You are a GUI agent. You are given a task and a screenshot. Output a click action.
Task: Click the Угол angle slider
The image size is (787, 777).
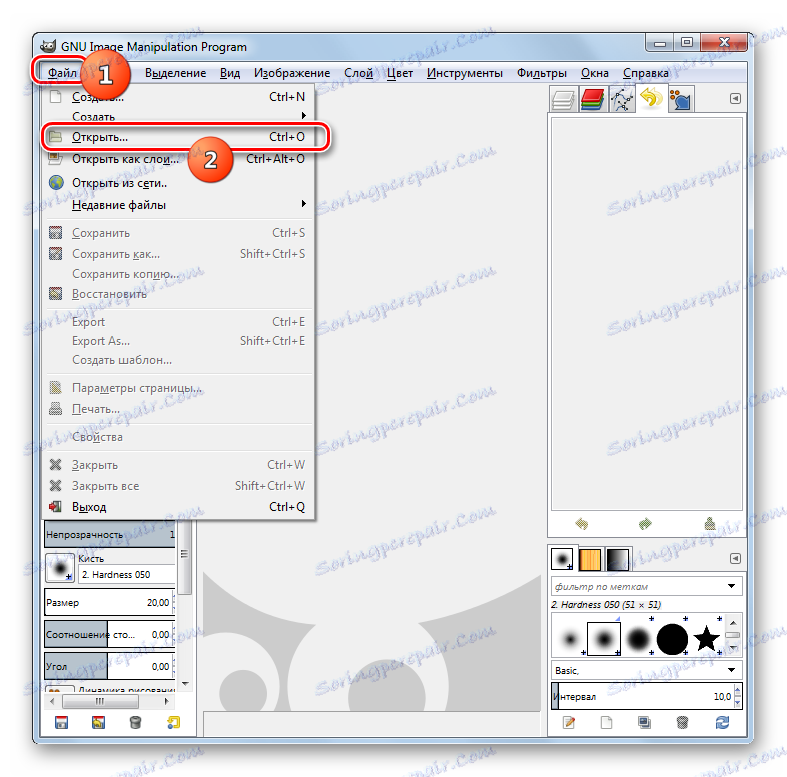point(108,667)
